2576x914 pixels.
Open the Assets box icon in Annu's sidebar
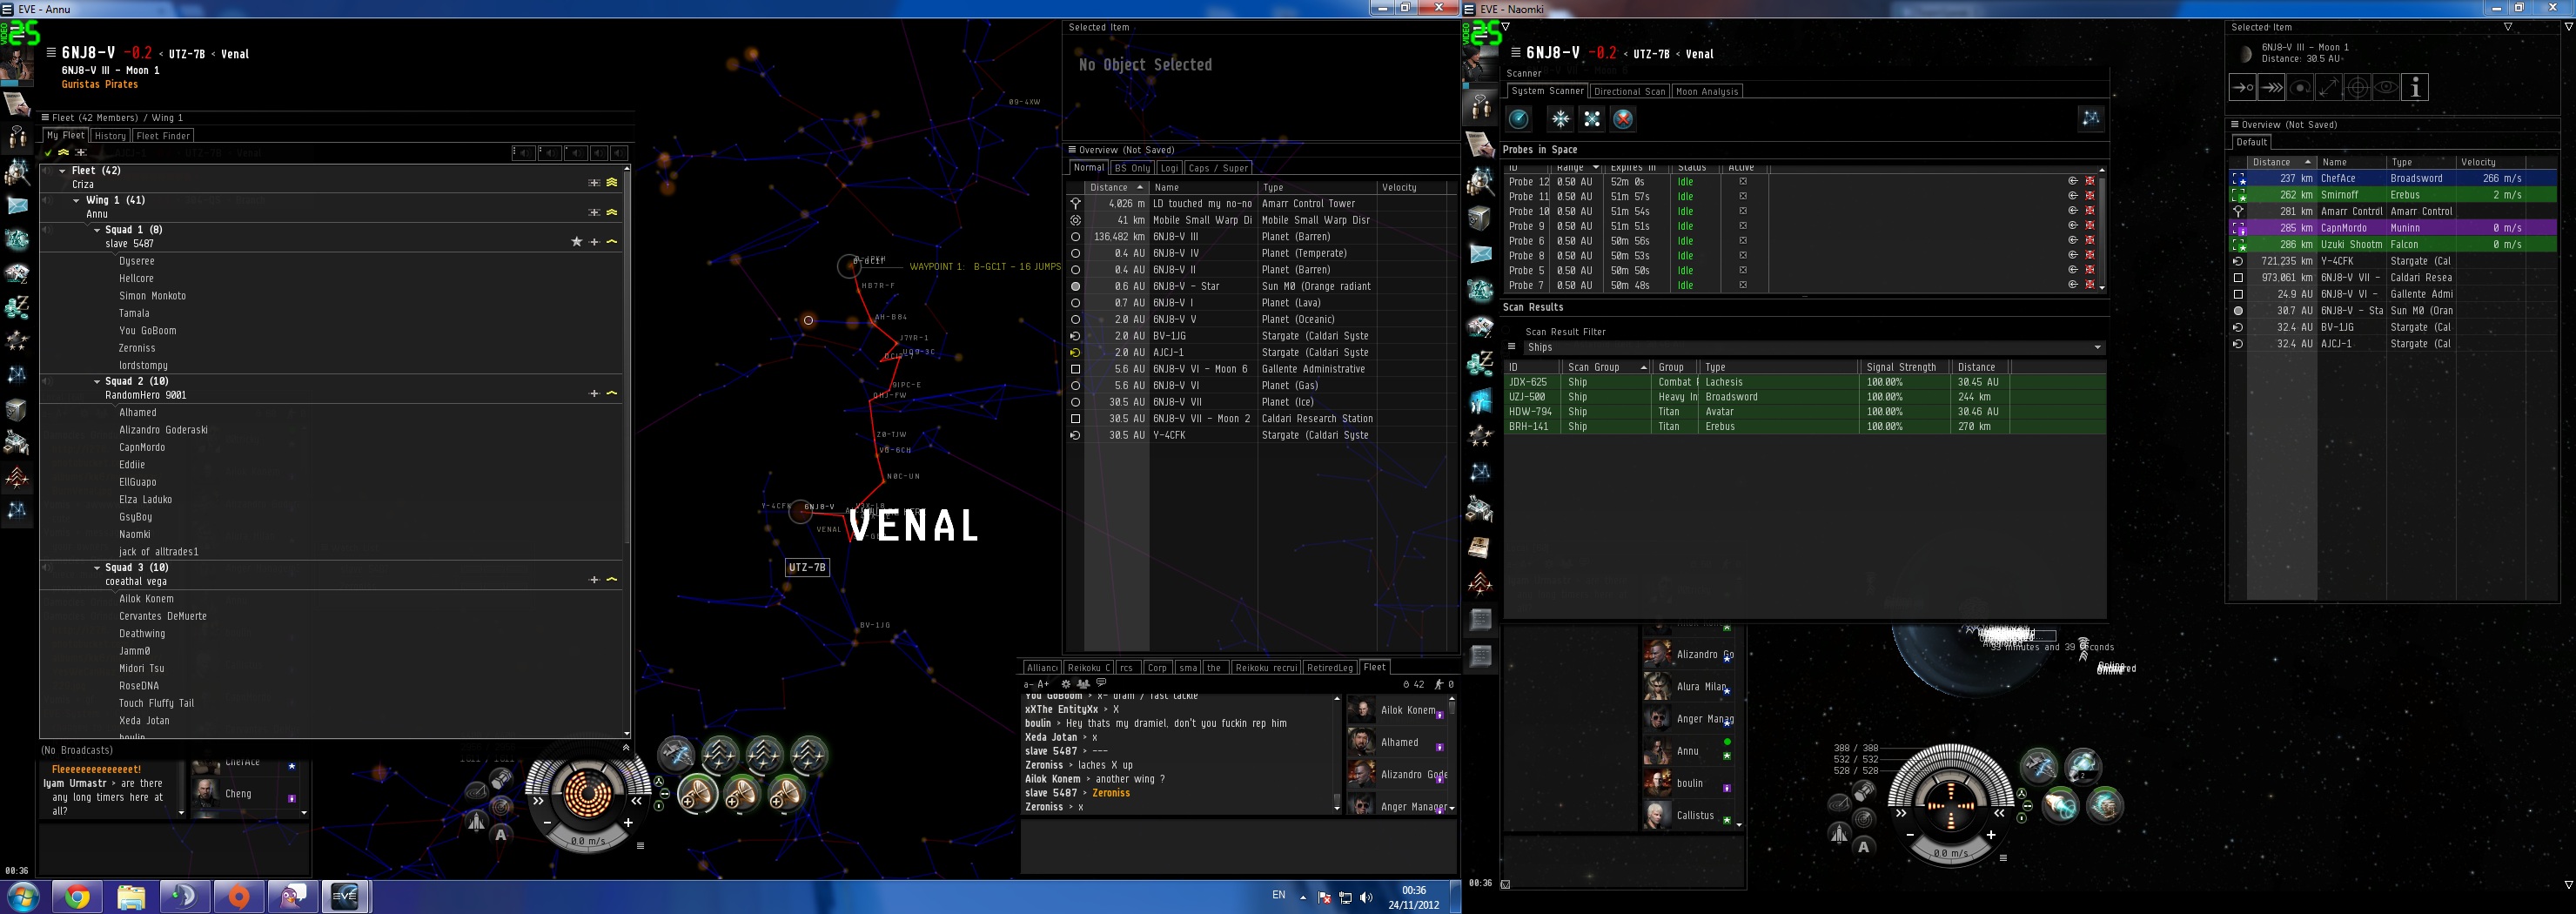(17, 410)
